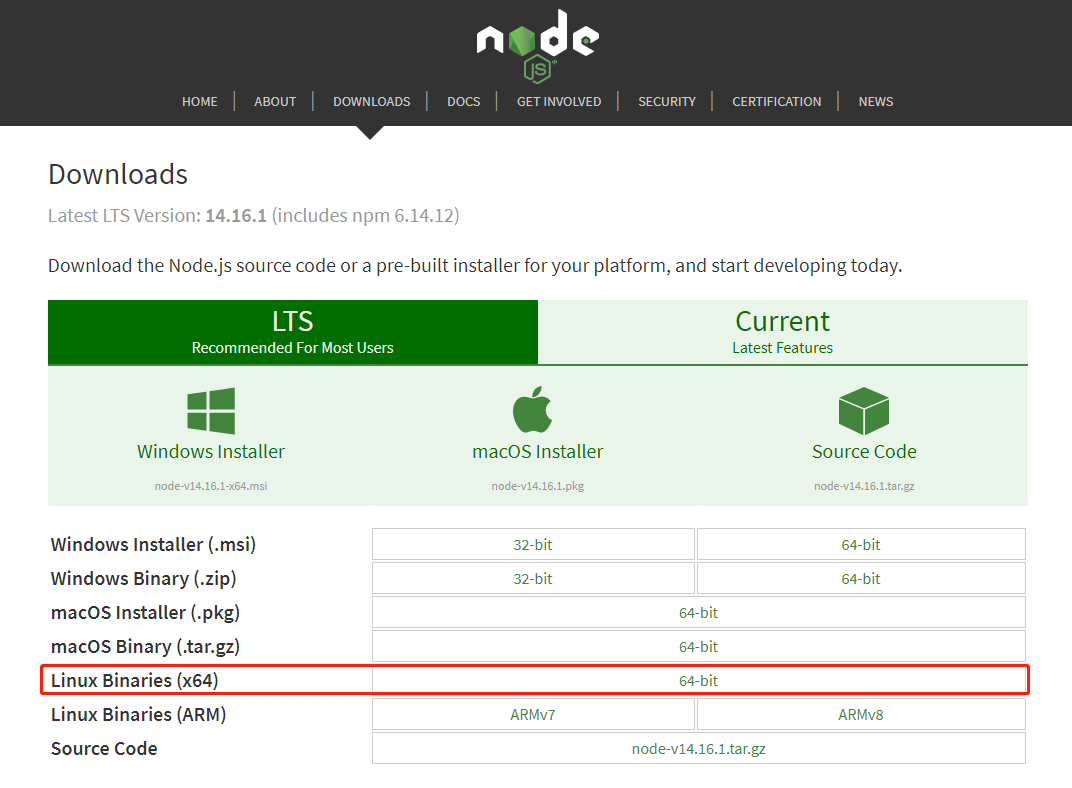Screen dimensions: 1072x788
Task: Download Windows Installer (.msi) 64-bit
Action: coord(861,545)
